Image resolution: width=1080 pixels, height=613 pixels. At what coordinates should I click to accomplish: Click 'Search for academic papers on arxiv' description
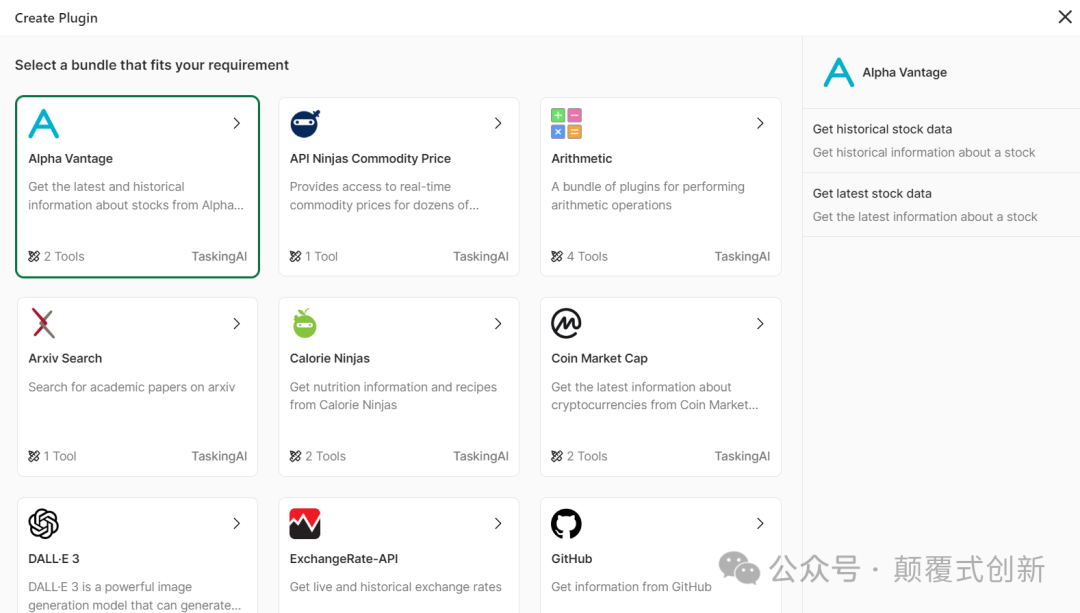tap(132, 387)
